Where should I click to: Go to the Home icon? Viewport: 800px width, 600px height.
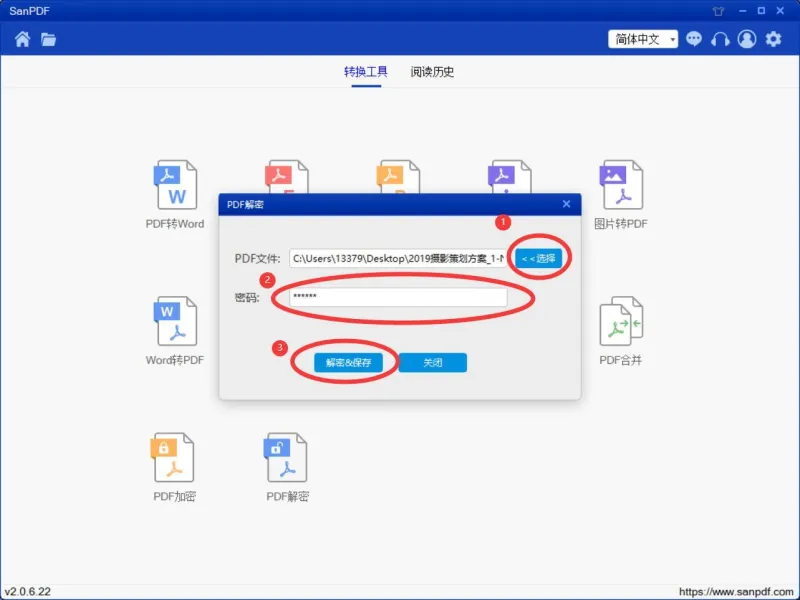pyautogui.click(x=22, y=39)
